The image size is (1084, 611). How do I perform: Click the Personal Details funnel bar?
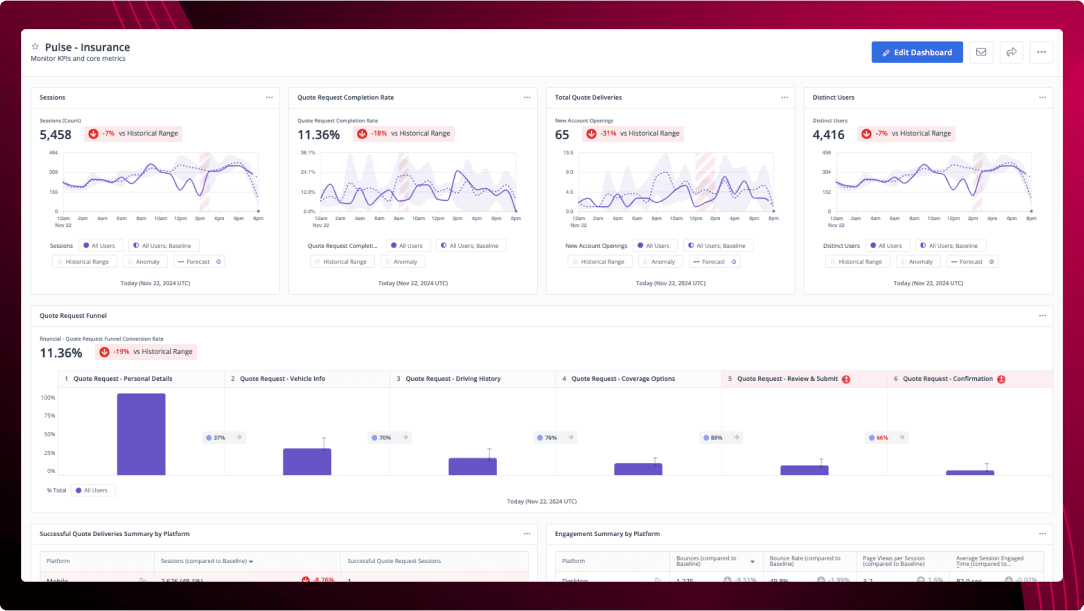140,435
